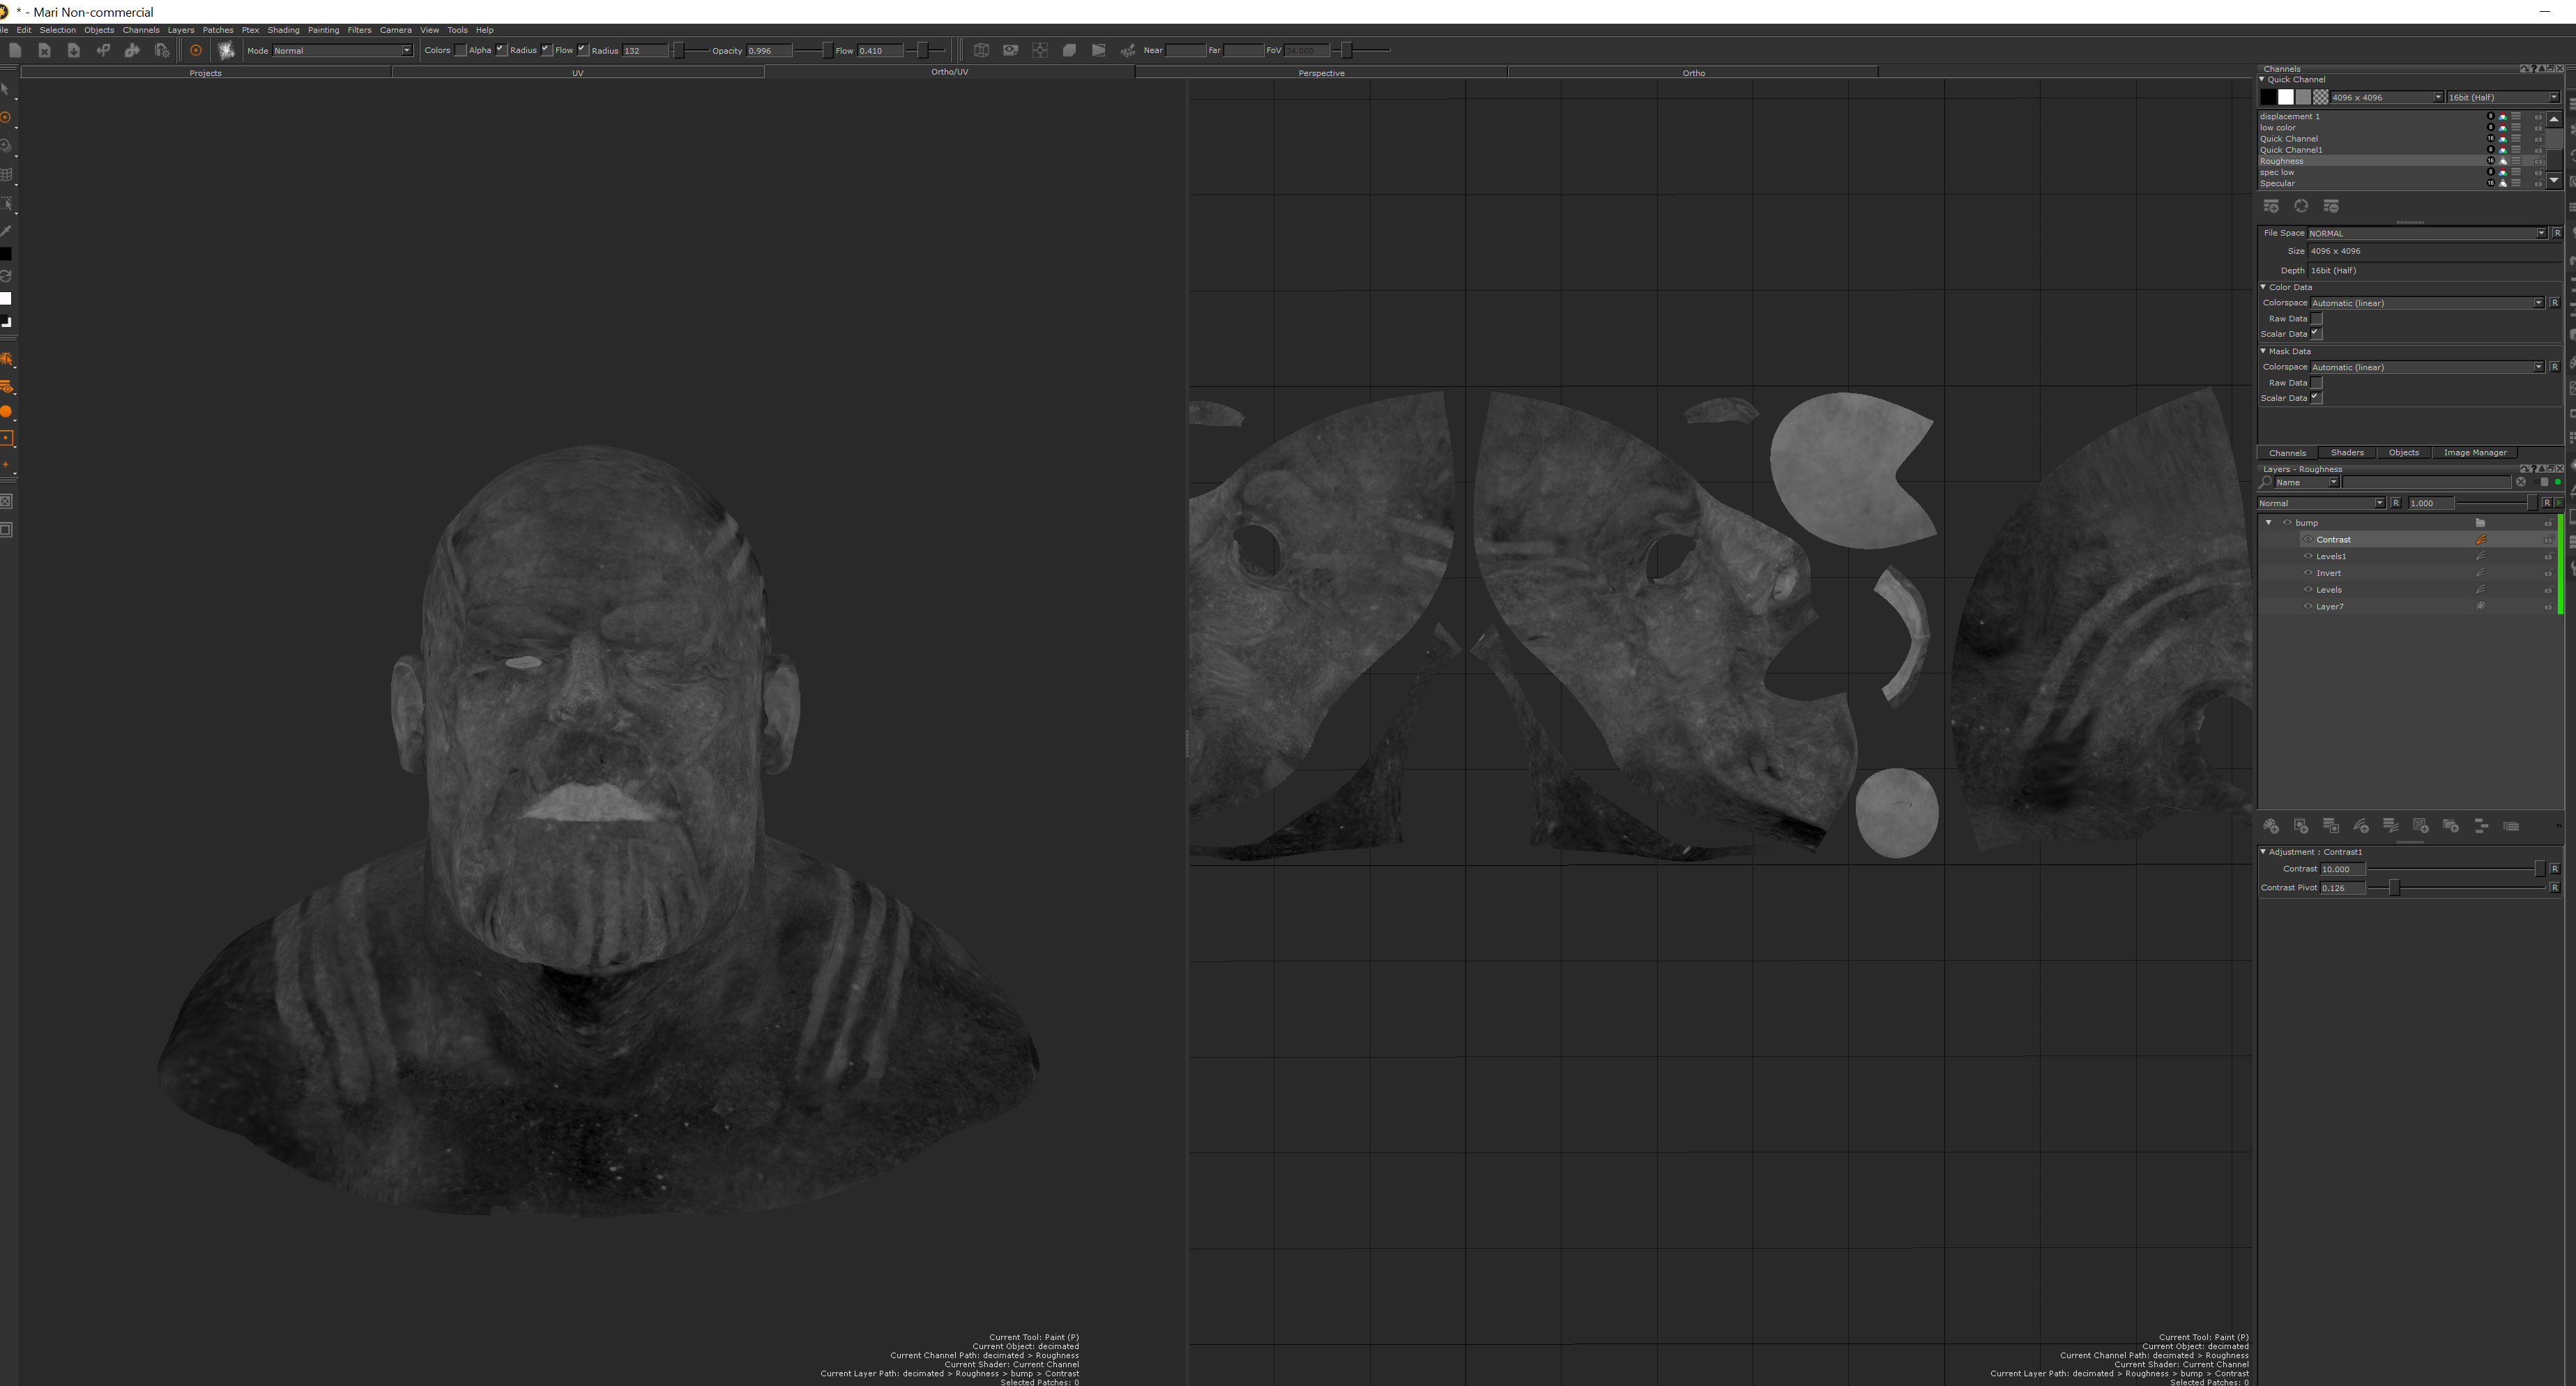
Task: Add a new paint layer icon
Action: pyautogui.click(x=2271, y=826)
